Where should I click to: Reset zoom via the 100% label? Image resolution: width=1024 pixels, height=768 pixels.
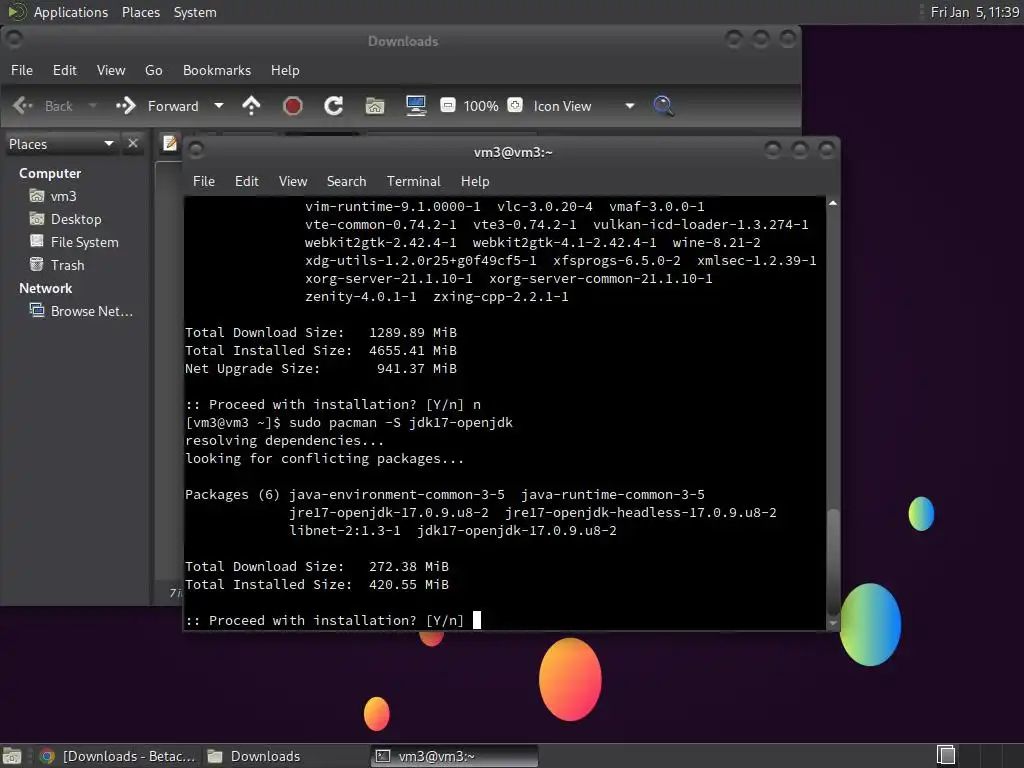tap(481, 106)
